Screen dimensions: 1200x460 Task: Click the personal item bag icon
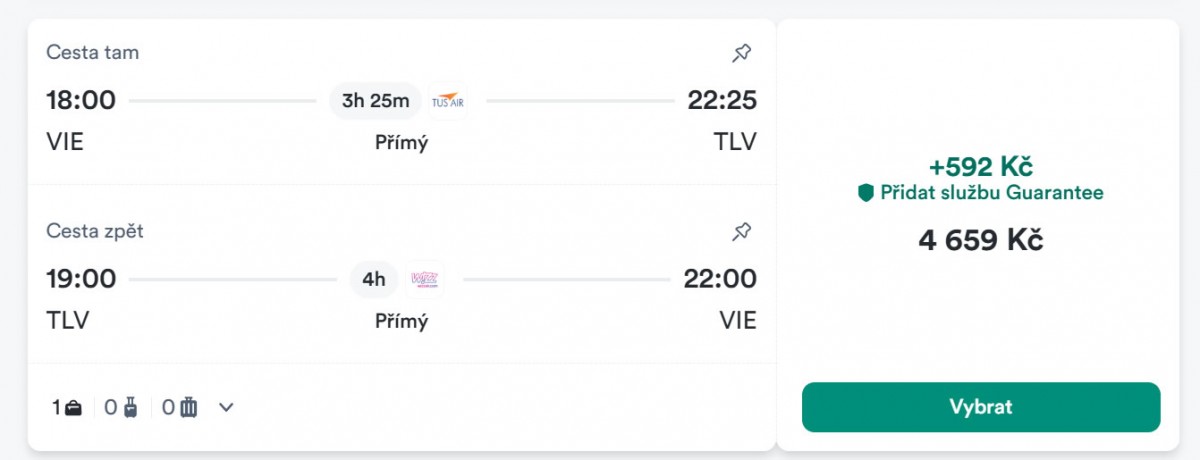[73, 407]
